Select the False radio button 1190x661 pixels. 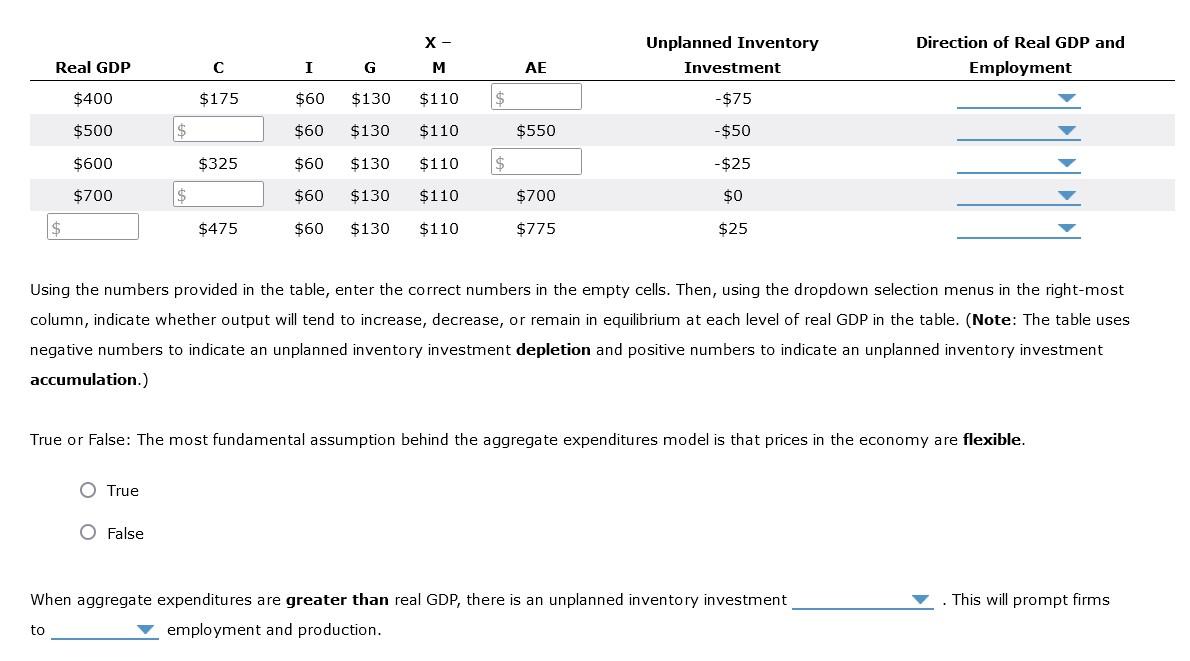pyautogui.click(x=88, y=533)
